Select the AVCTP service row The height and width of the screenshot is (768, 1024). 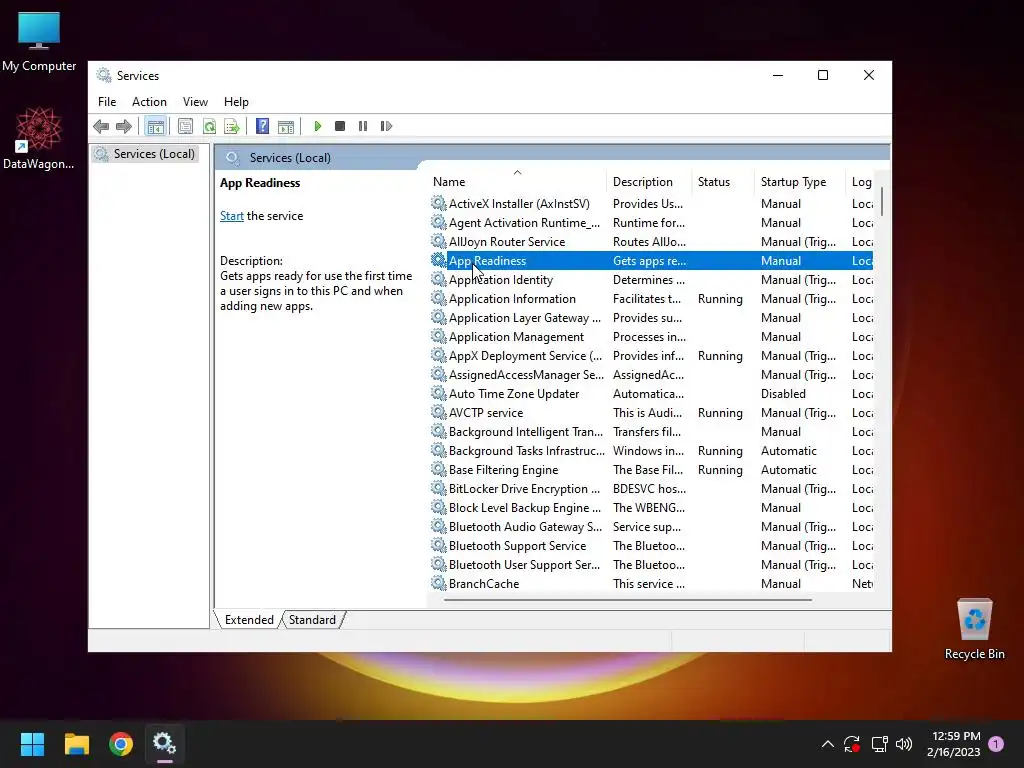coord(651,413)
